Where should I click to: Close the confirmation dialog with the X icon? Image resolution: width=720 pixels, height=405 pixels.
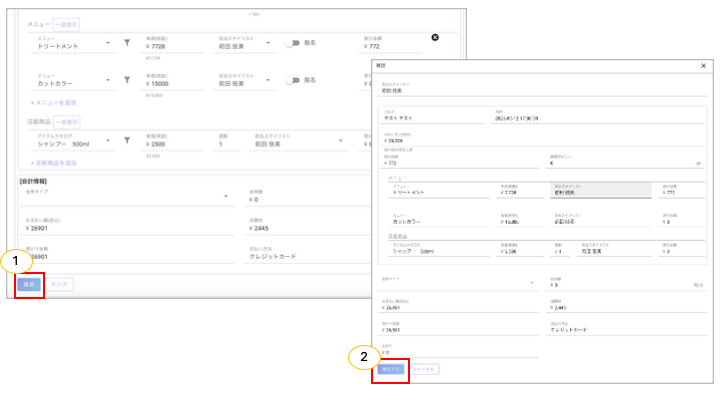(x=703, y=66)
